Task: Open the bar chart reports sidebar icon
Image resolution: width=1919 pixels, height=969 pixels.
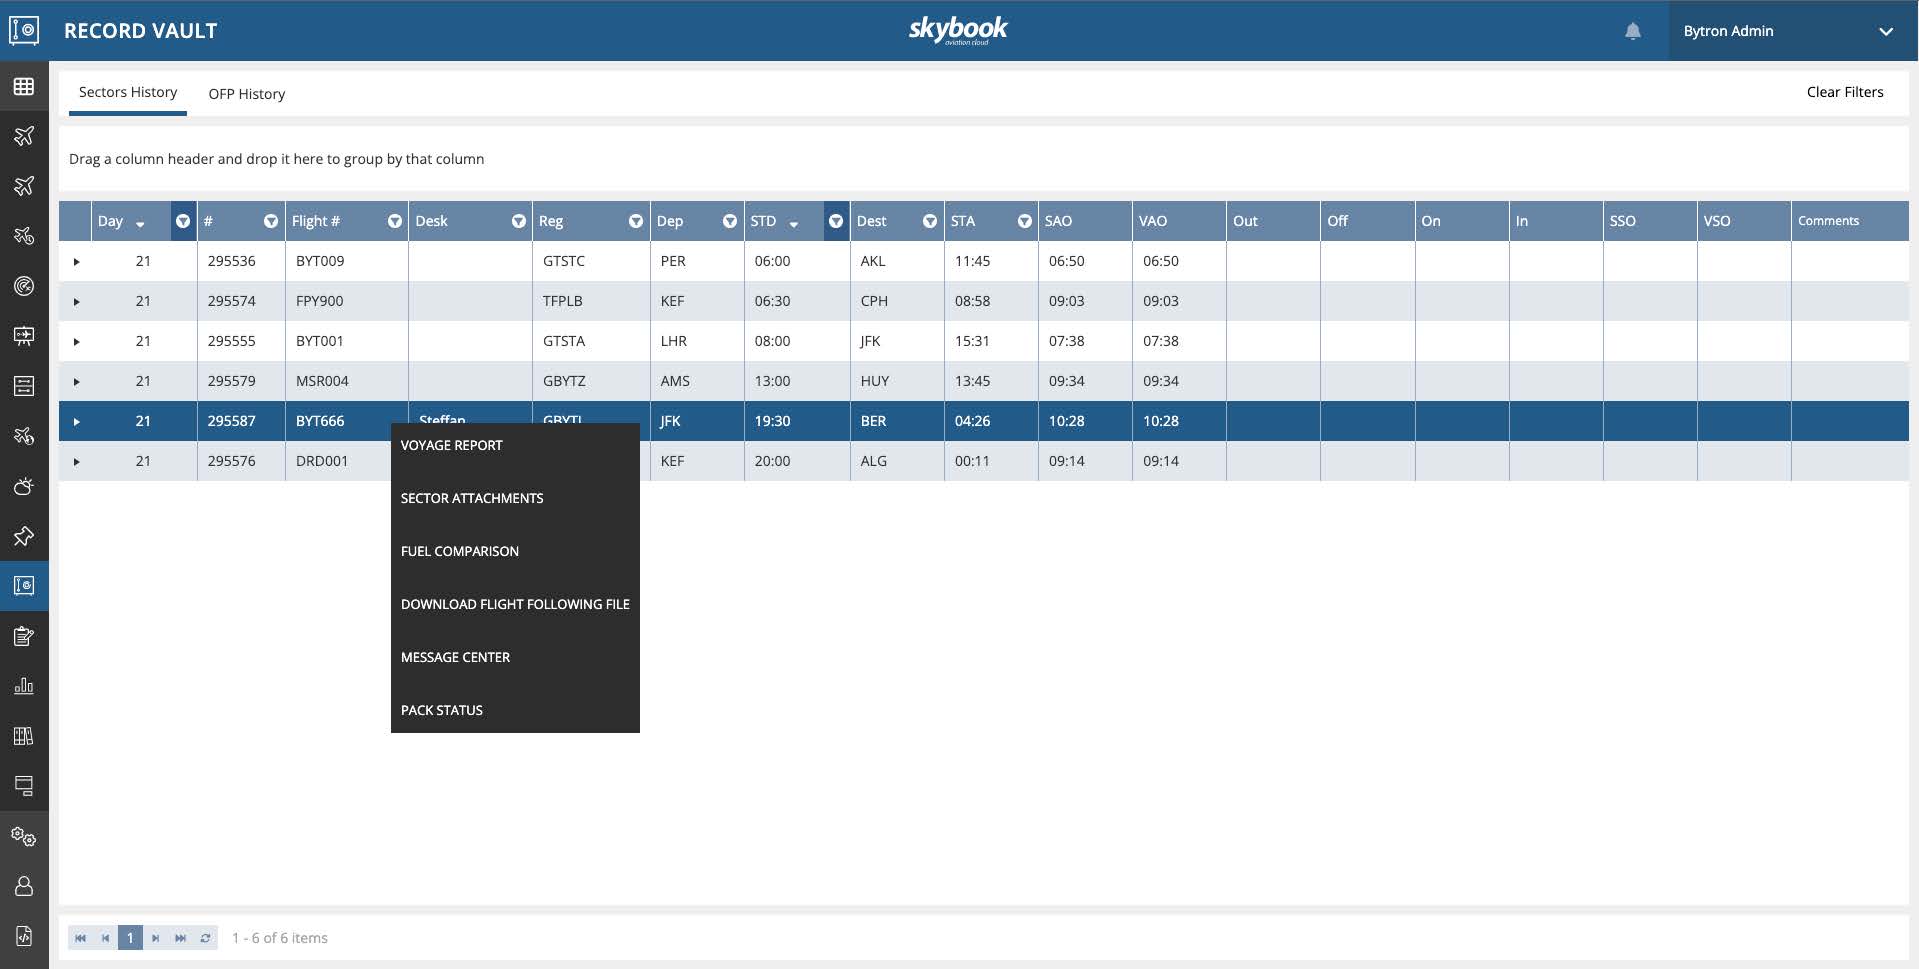Action: pos(24,686)
